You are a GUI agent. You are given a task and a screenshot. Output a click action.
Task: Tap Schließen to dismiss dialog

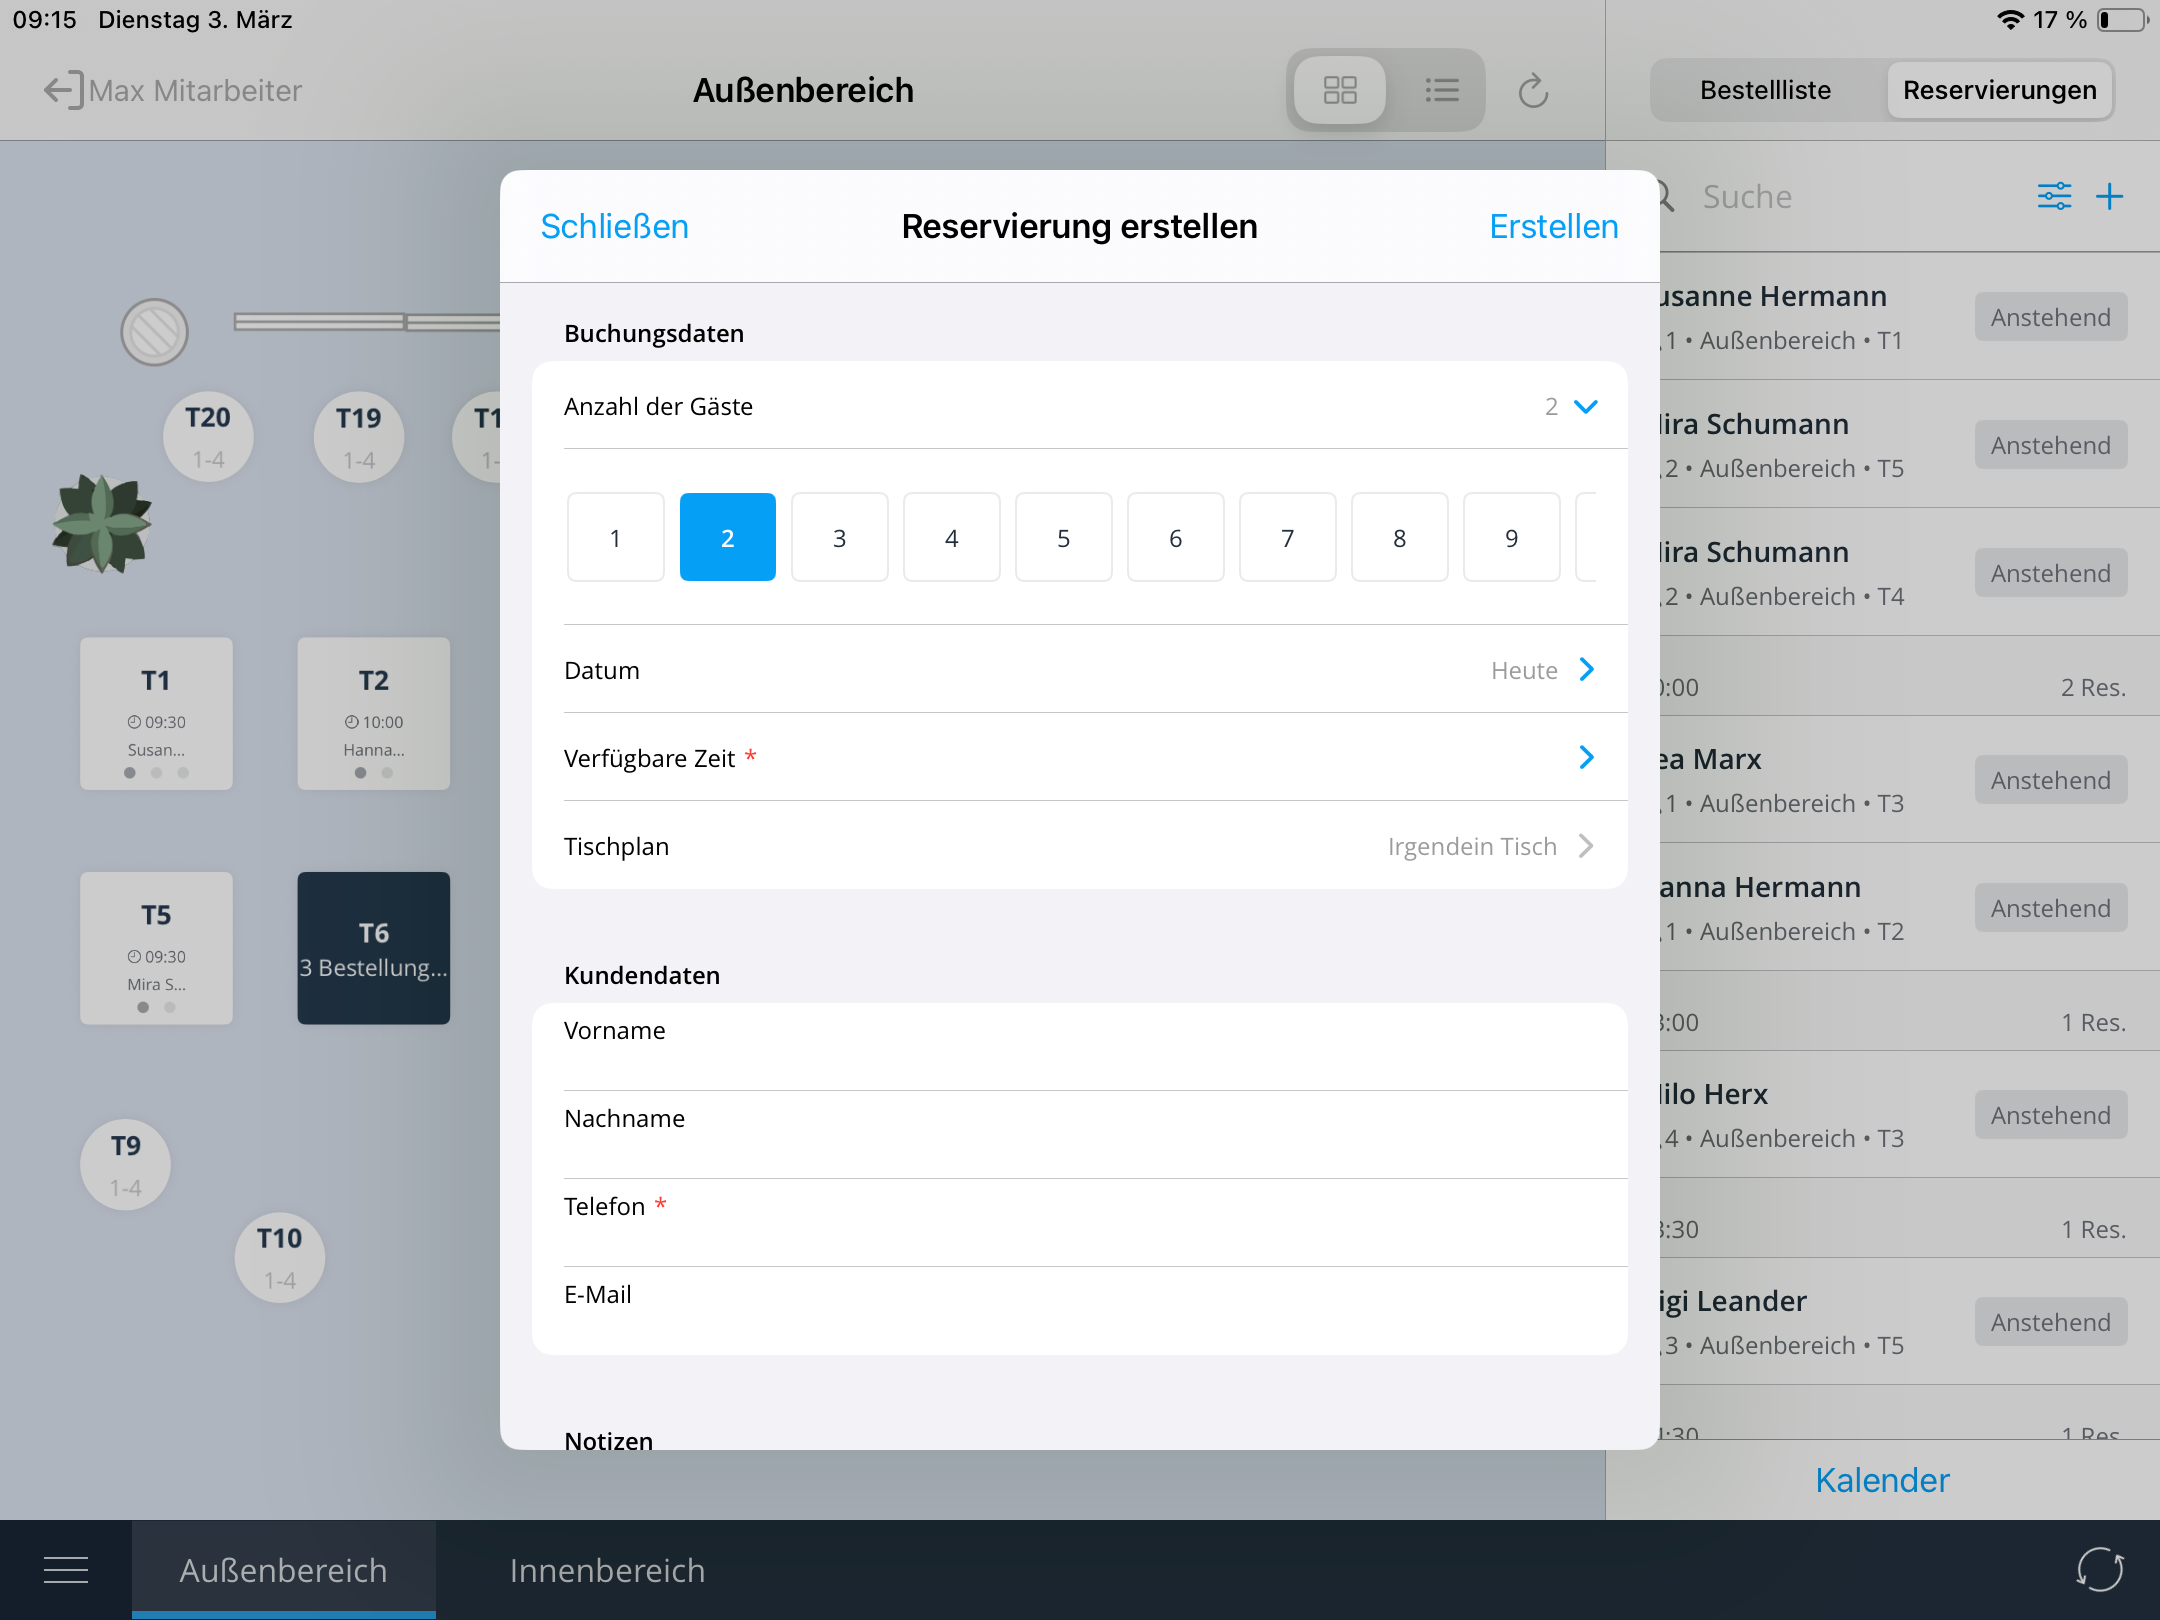(x=614, y=226)
